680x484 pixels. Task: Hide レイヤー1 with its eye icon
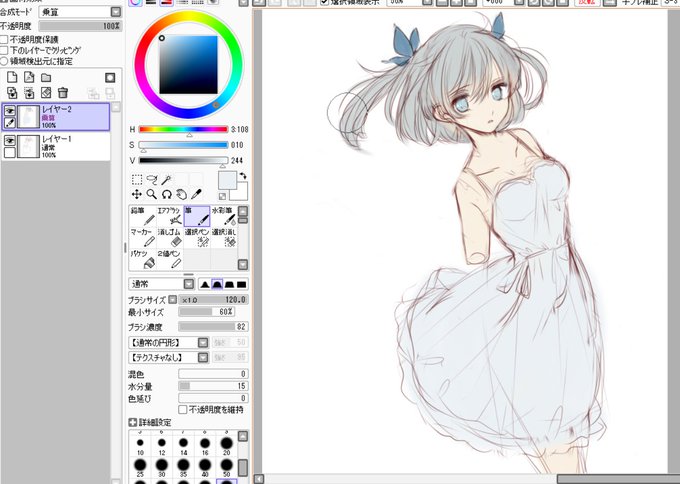[10, 141]
